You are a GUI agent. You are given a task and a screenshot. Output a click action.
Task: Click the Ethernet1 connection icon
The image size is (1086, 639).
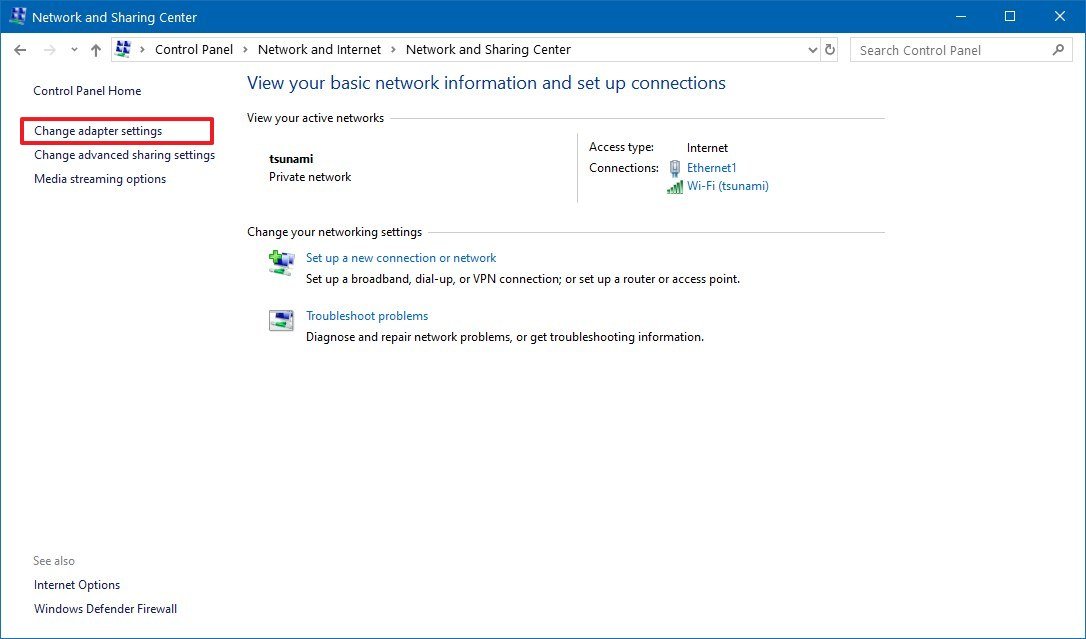pyautogui.click(x=674, y=168)
